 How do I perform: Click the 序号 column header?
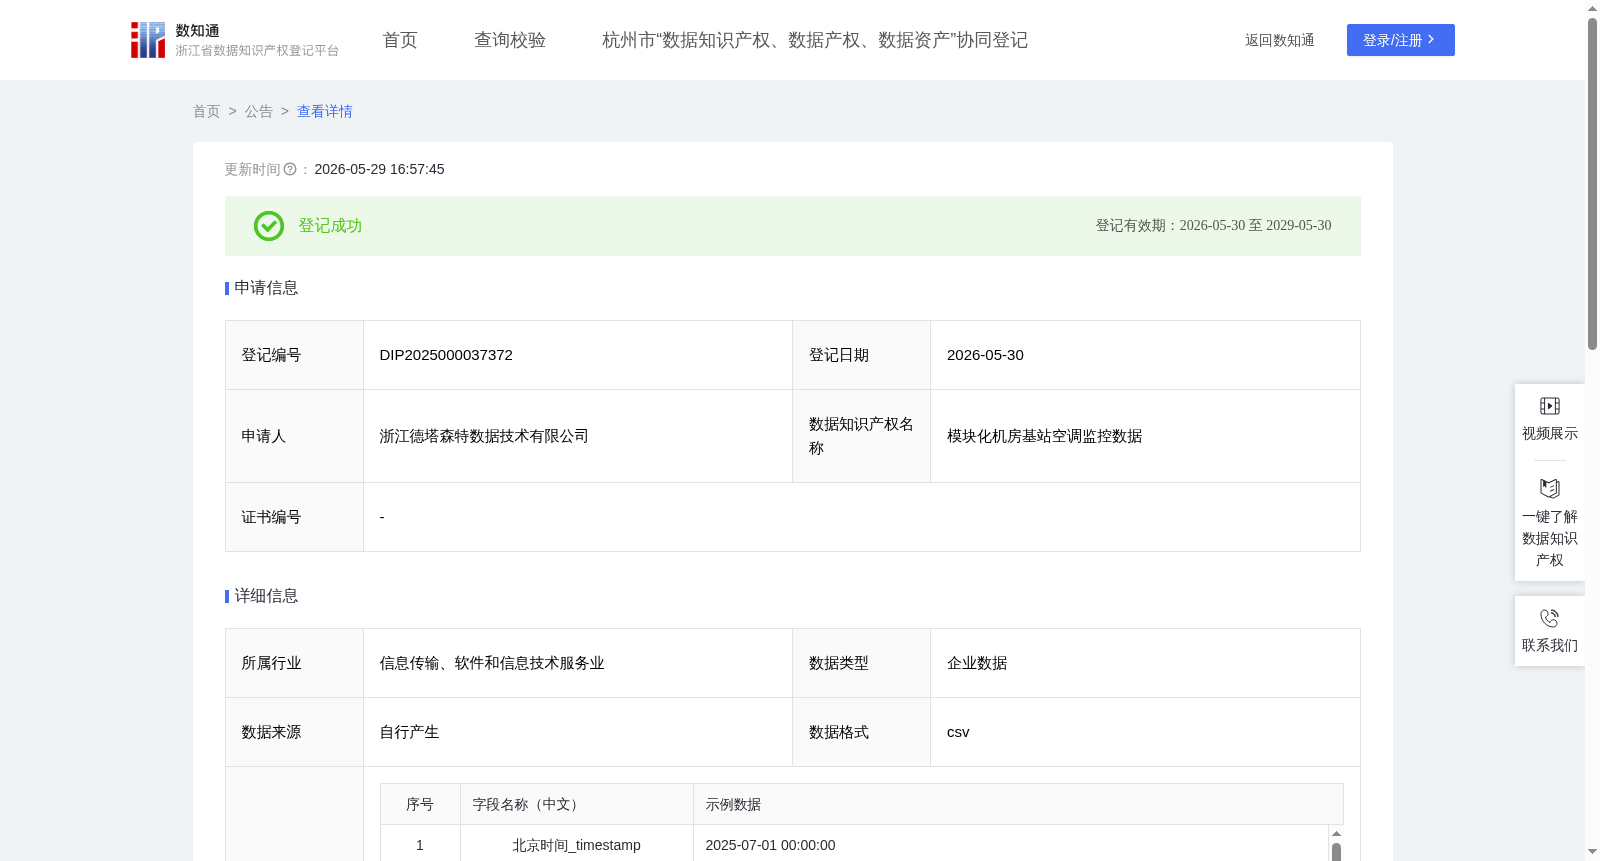pyautogui.click(x=420, y=804)
